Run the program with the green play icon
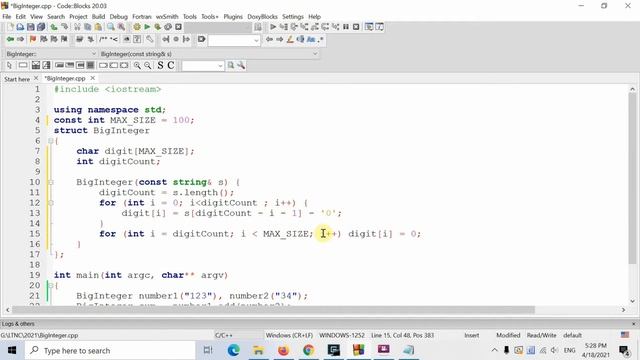Viewport: 640px width, 360px height. click(147, 27)
